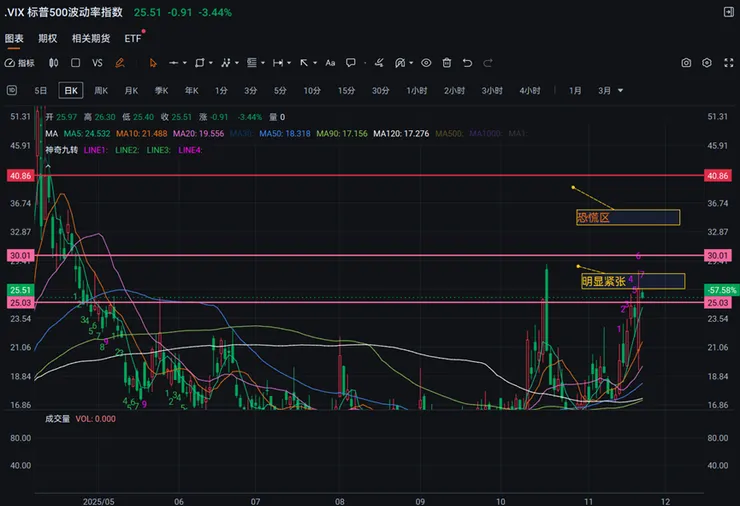Add a comment bubble annotation
This screenshot has width=740, height=506.
coord(351,63)
